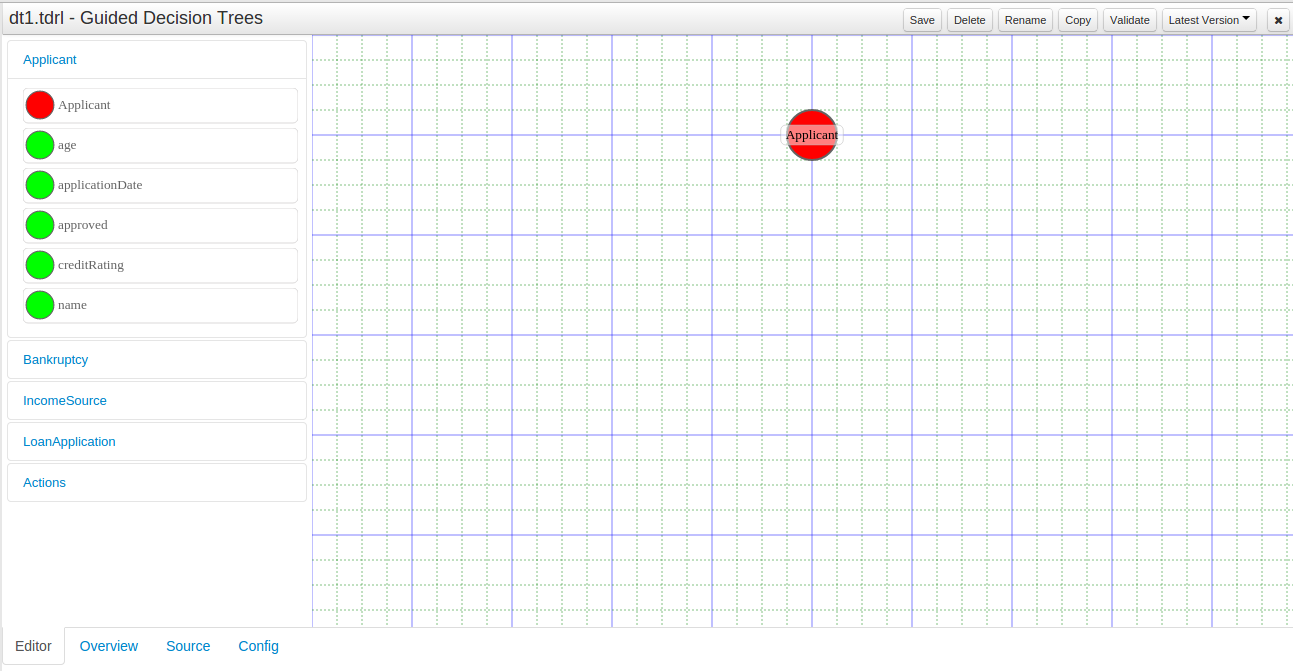Collapse the Applicant section header

point(50,60)
